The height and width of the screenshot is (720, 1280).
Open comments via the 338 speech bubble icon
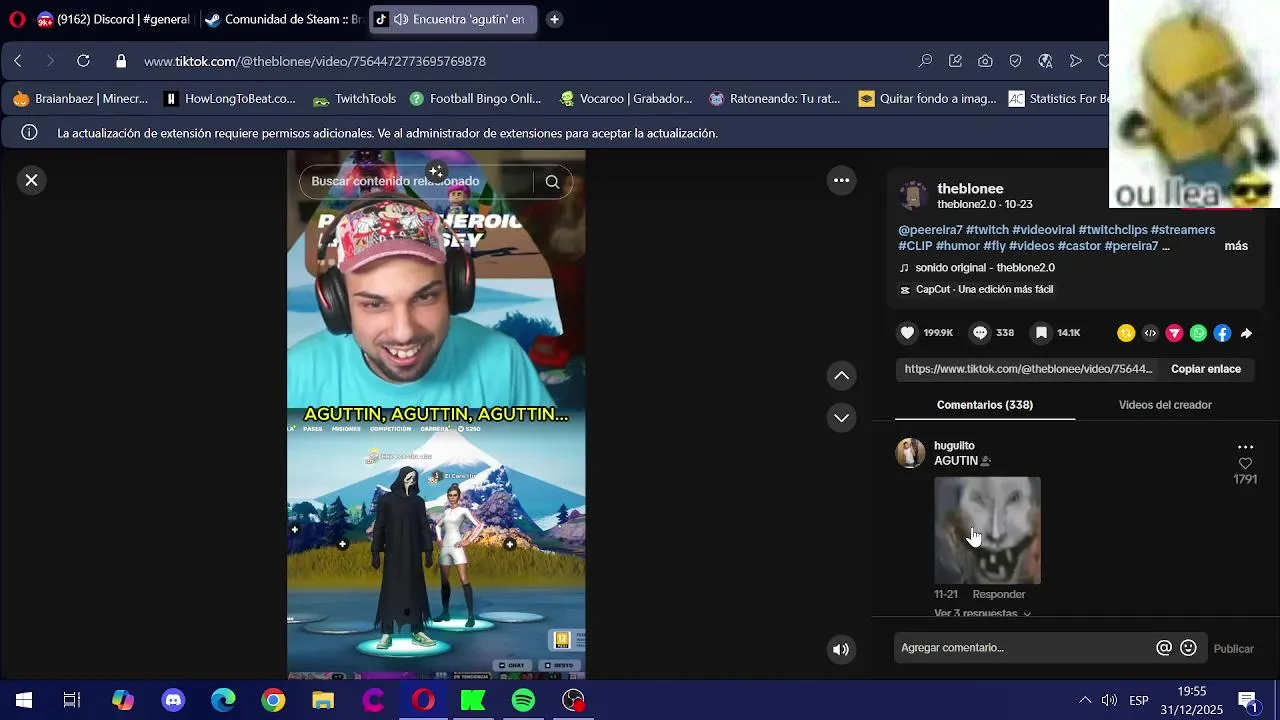[980, 333]
